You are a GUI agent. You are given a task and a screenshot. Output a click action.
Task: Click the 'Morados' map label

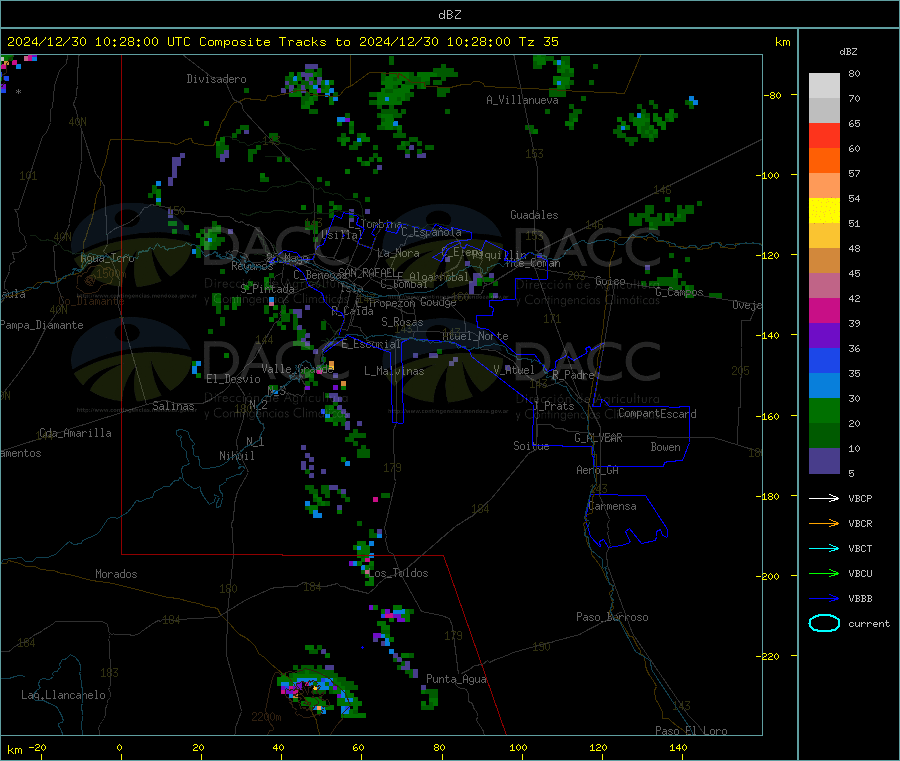tap(116, 574)
